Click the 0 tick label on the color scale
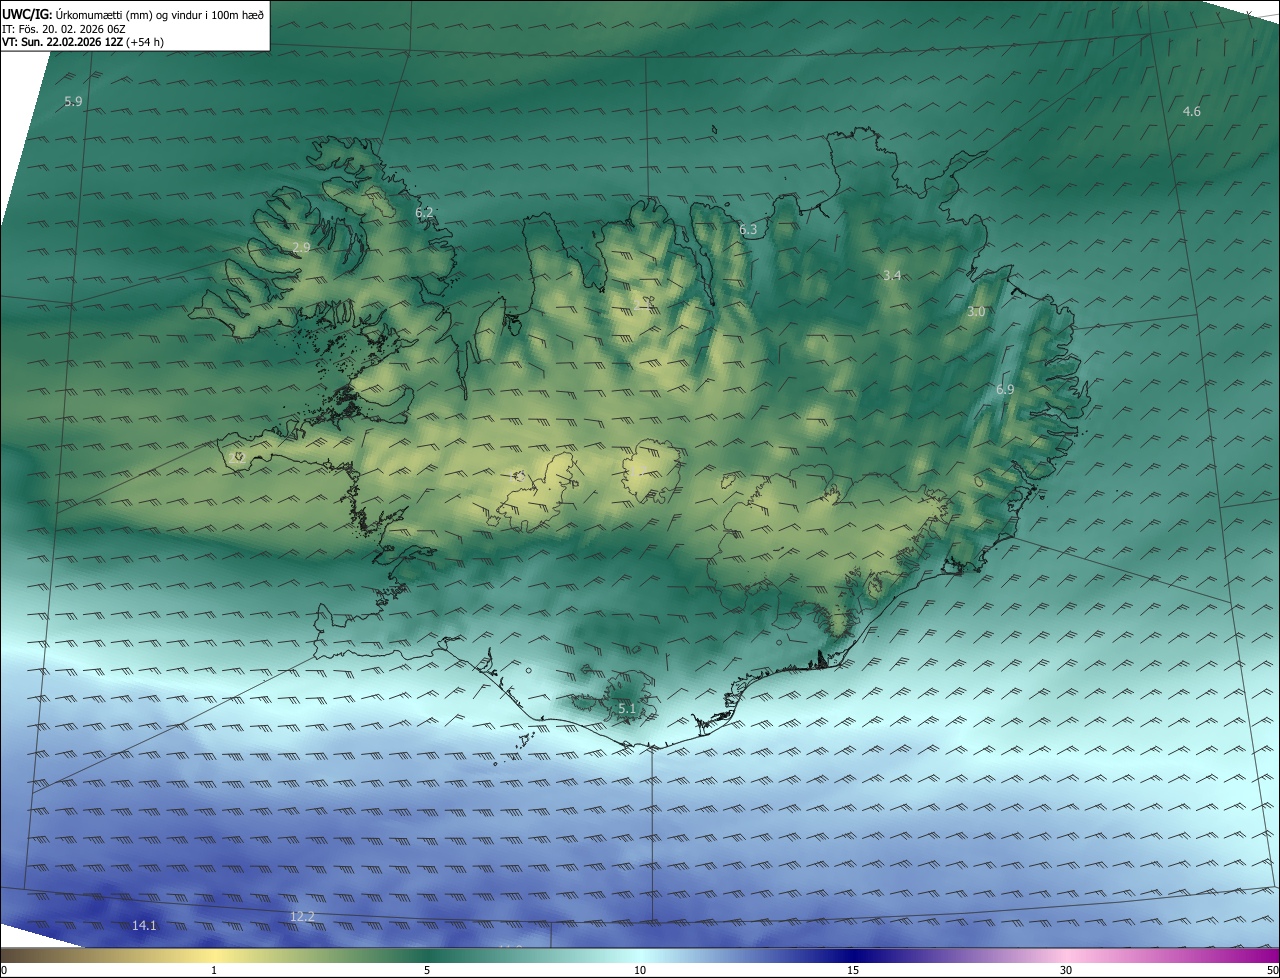 pyautogui.click(x=3, y=971)
